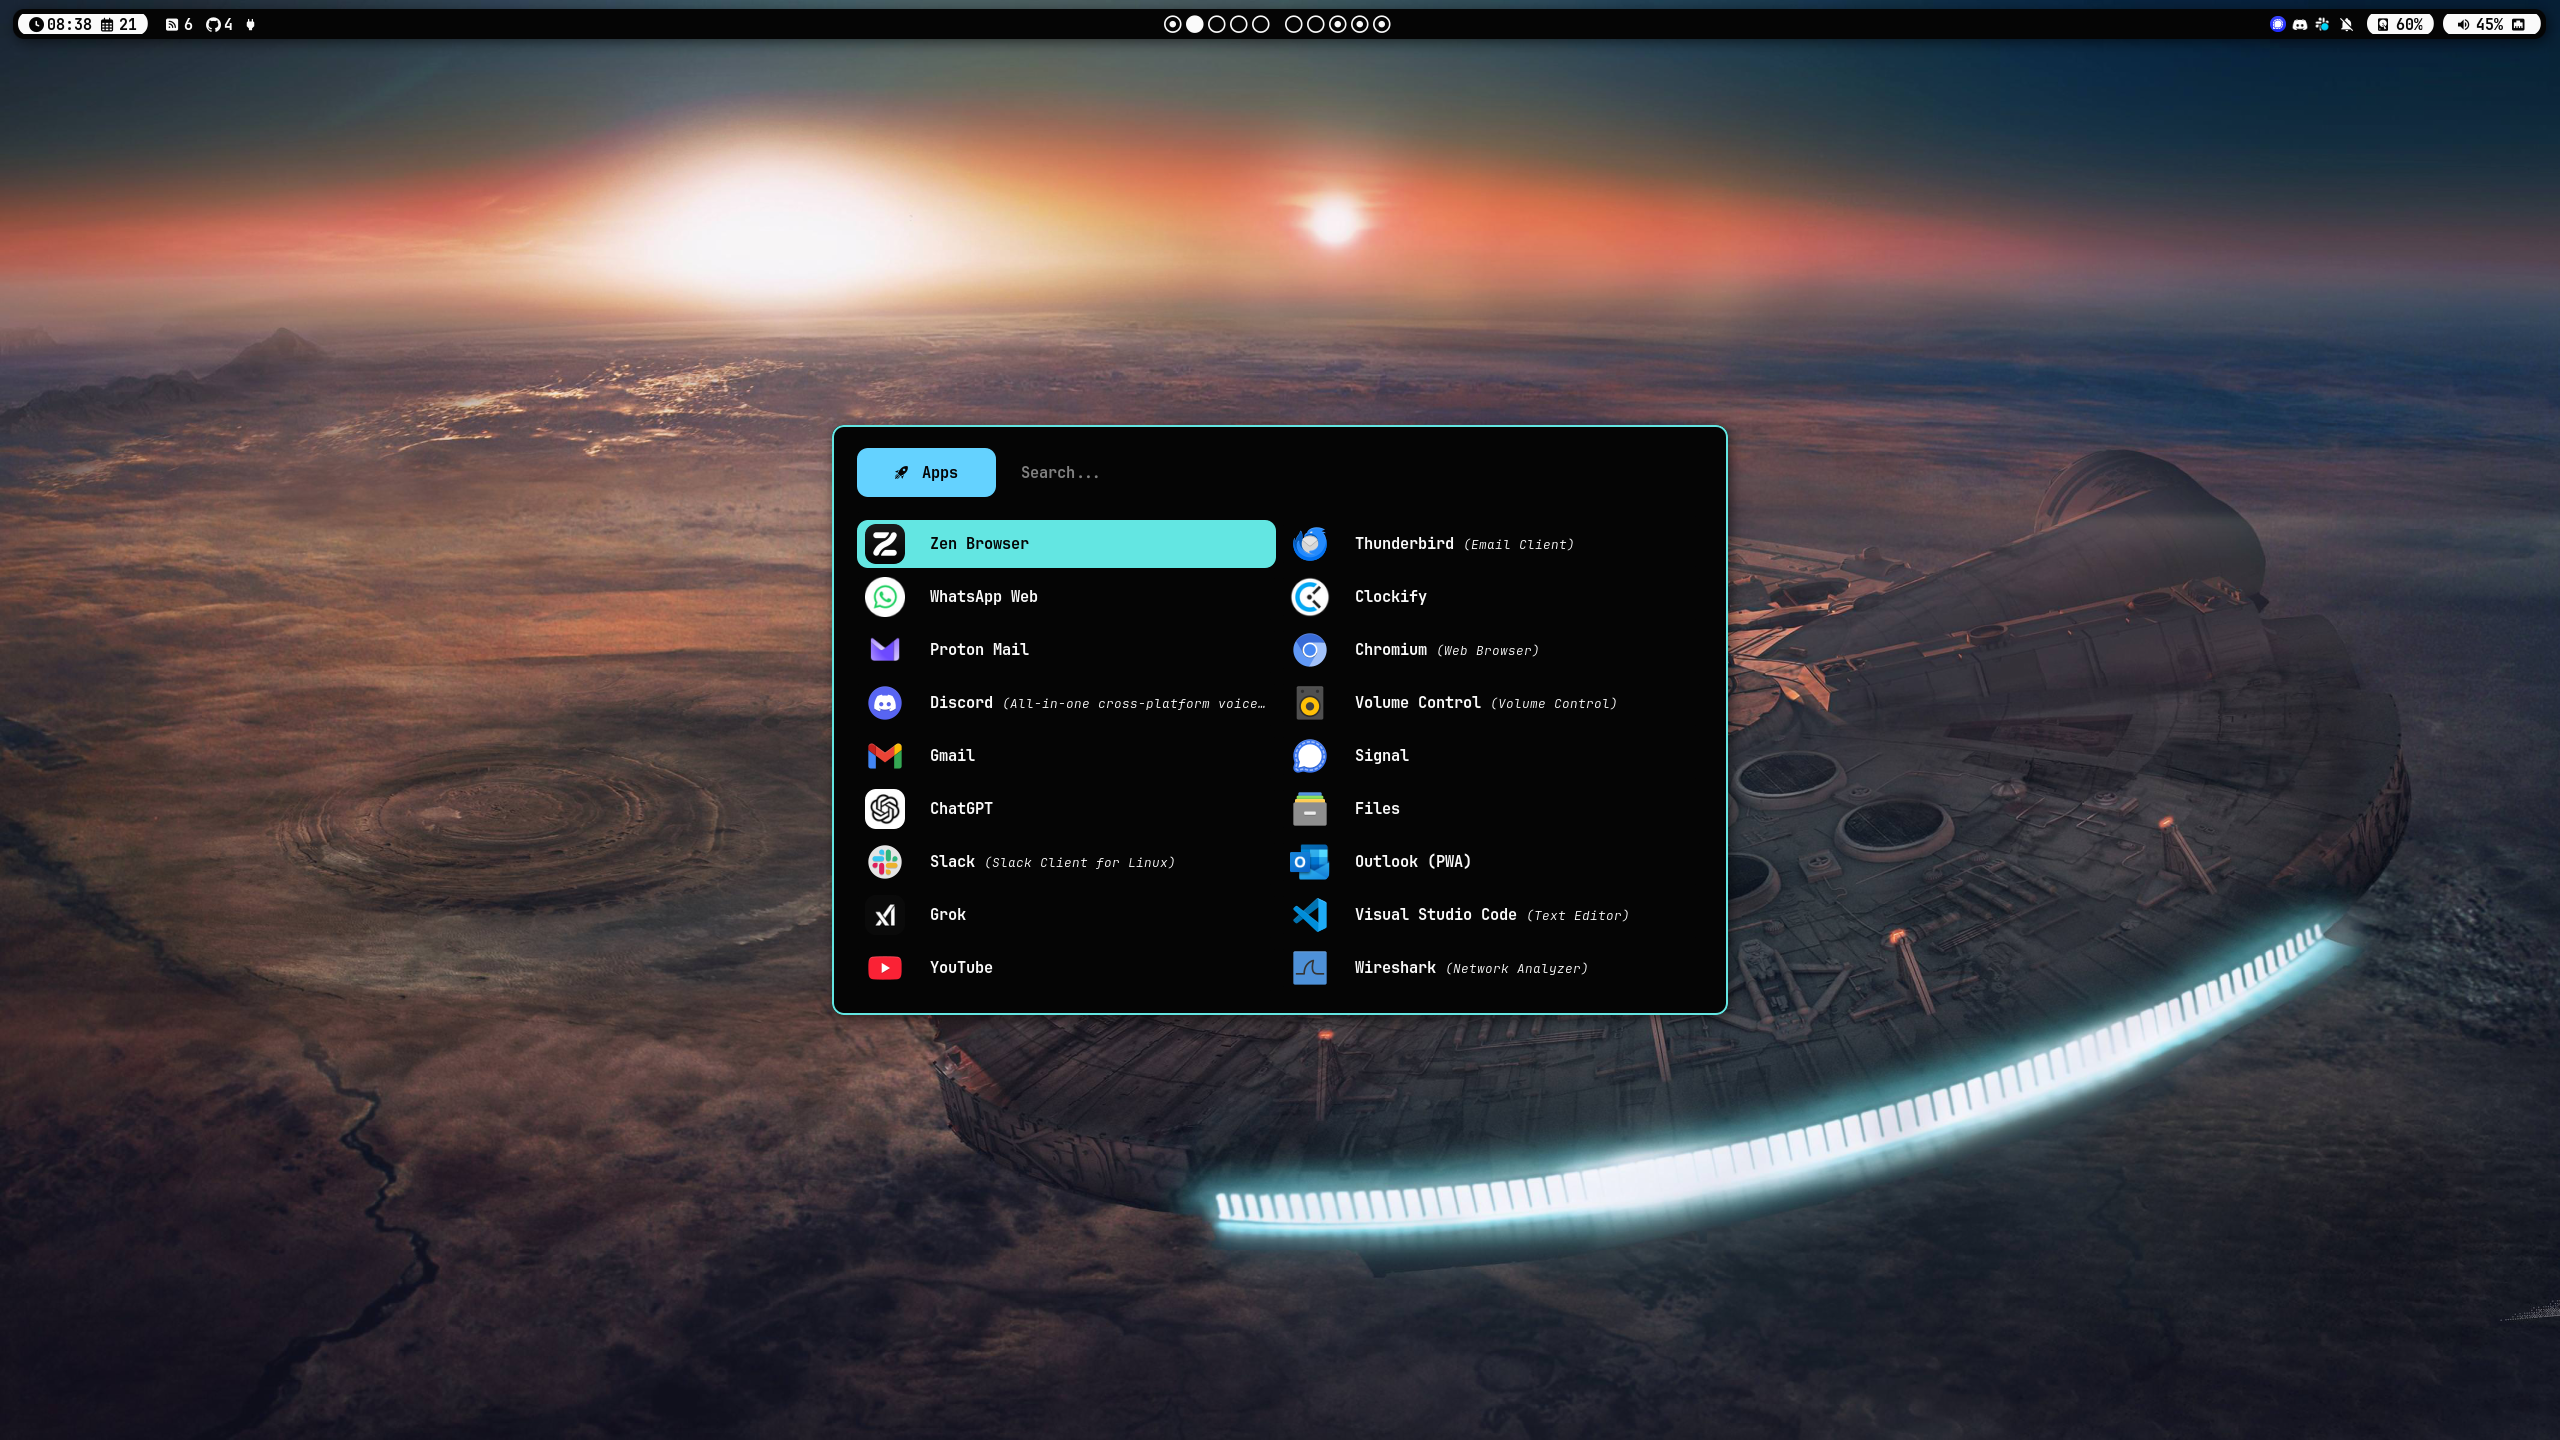Click the 08:38 clock in the top bar
This screenshot has width=2560, height=1440.
tap(61, 24)
